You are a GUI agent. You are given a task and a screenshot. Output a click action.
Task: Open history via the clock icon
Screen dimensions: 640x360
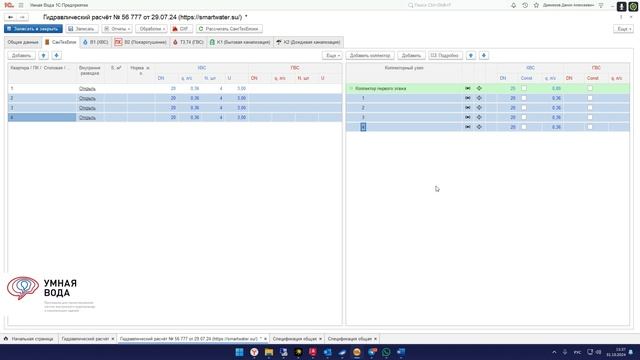point(525,5)
